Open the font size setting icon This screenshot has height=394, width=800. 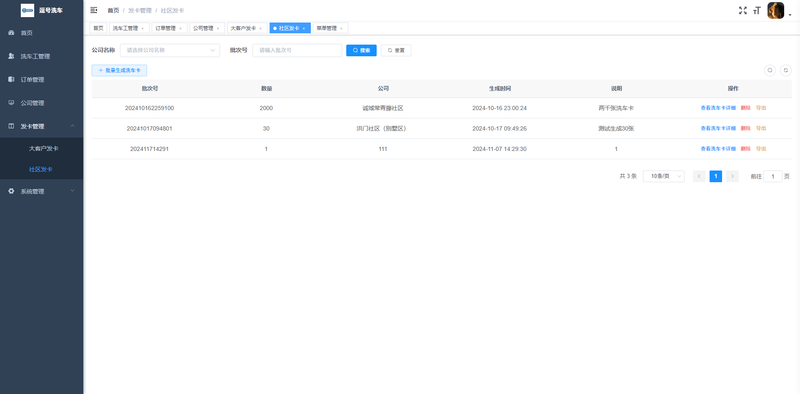tap(757, 10)
